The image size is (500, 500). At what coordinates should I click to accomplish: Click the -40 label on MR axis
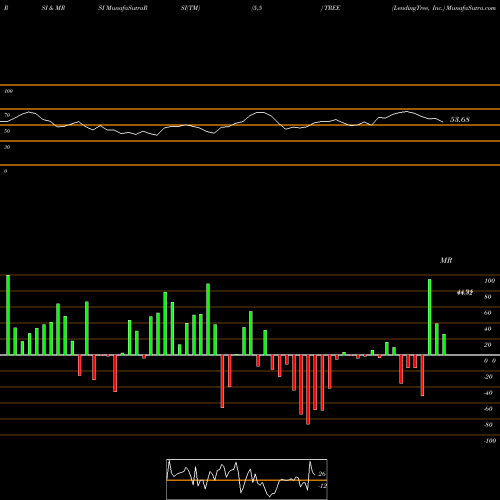tap(488, 393)
